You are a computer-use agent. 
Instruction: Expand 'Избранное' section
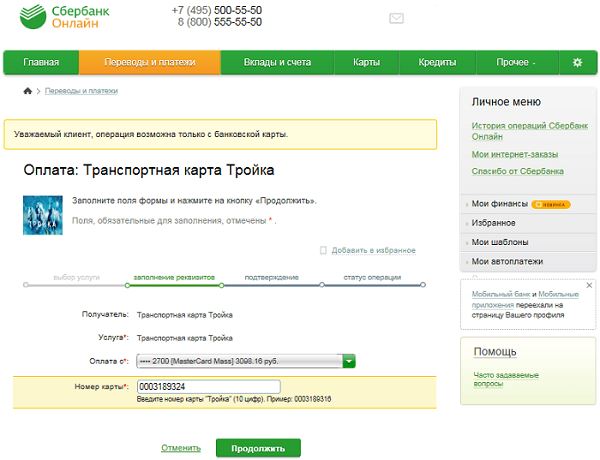pyautogui.click(x=494, y=223)
